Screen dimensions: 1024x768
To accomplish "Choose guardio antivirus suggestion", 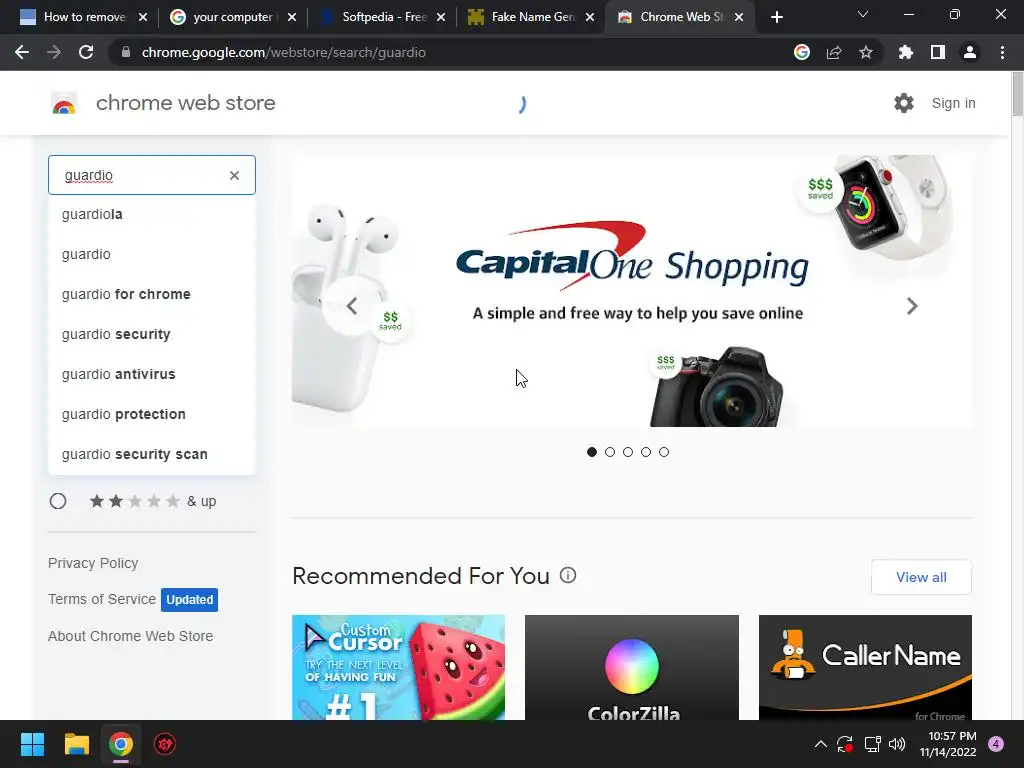I will point(152,374).
